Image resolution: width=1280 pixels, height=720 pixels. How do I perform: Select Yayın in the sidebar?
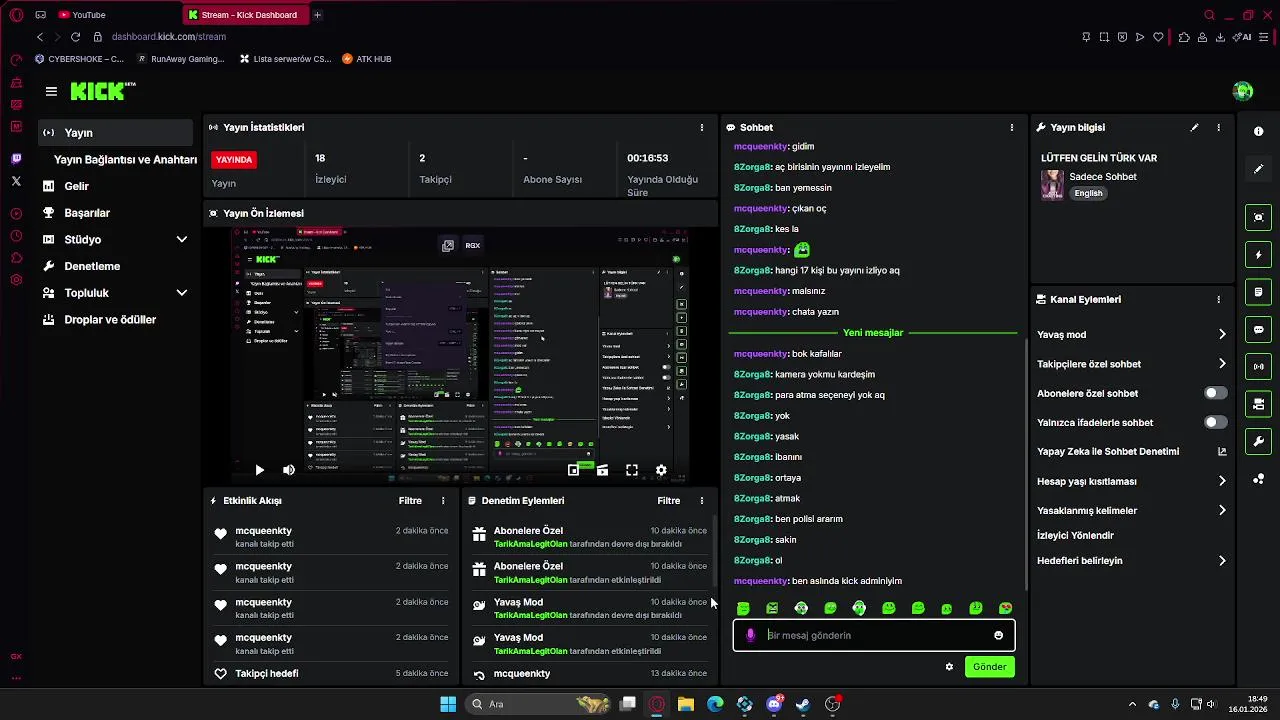pyautogui.click(x=115, y=133)
